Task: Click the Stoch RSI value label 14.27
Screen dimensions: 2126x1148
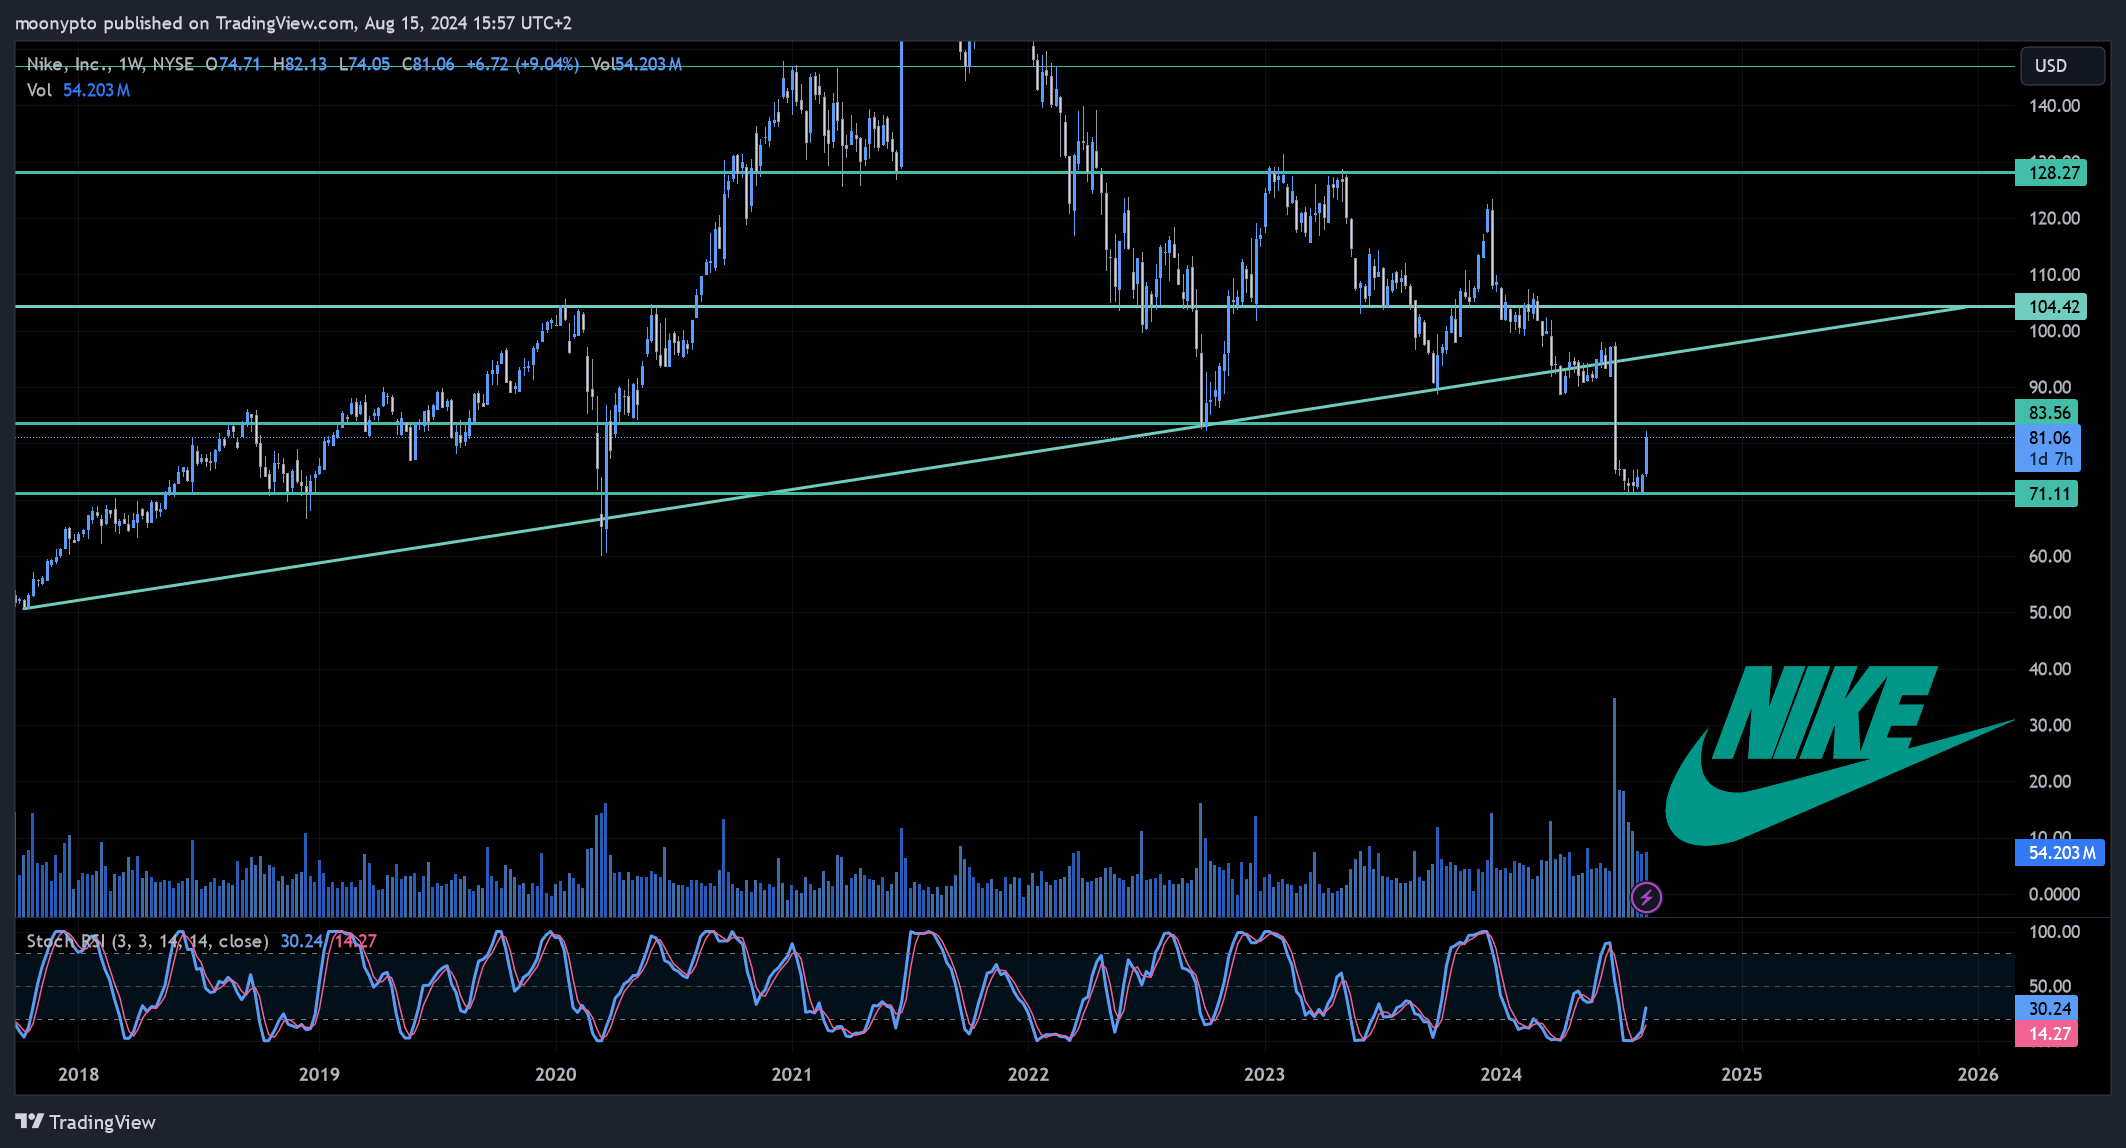Action: [x=2047, y=1033]
